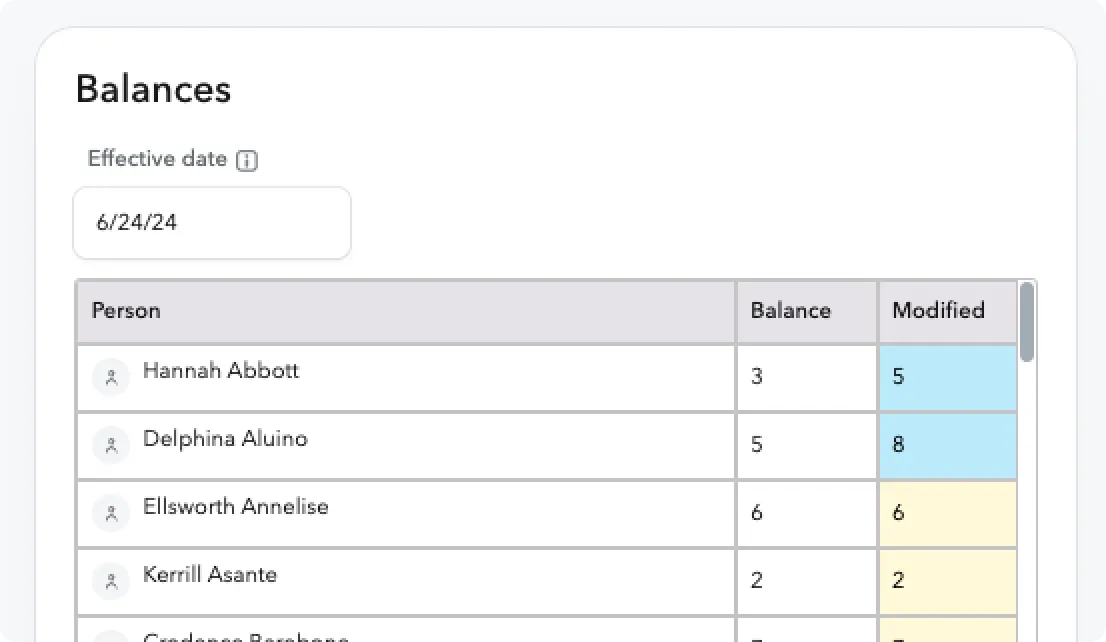Click Kerrill Asante's avatar icon
This screenshot has height=642, width=1106.
click(111, 581)
